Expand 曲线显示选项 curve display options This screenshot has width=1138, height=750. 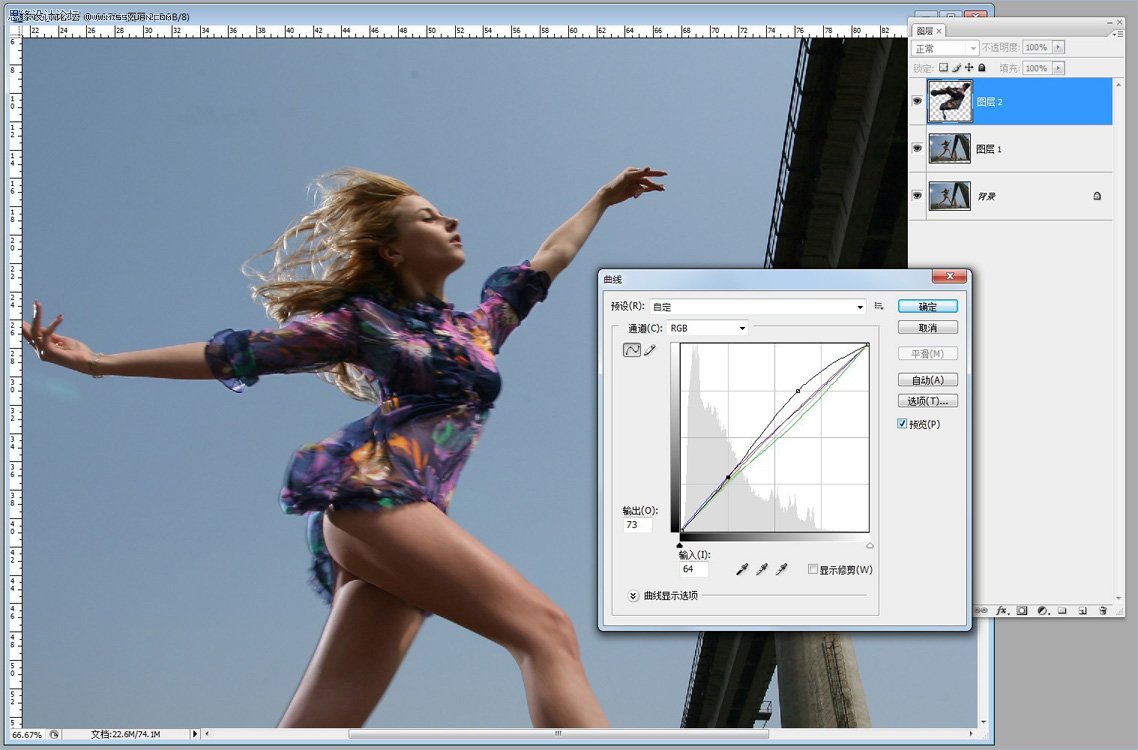[633, 596]
